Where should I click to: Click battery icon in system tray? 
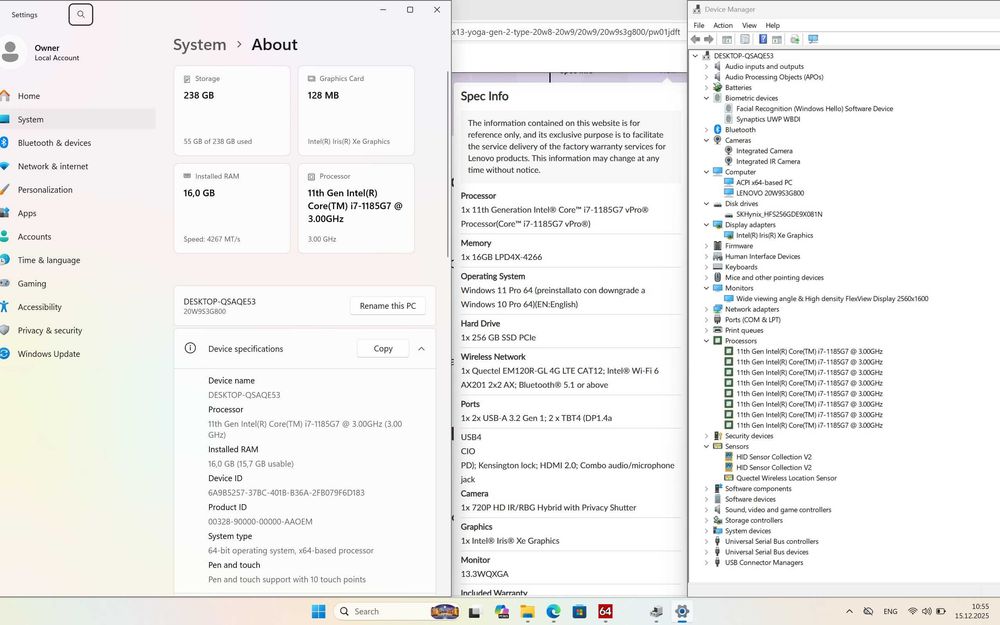point(941,612)
